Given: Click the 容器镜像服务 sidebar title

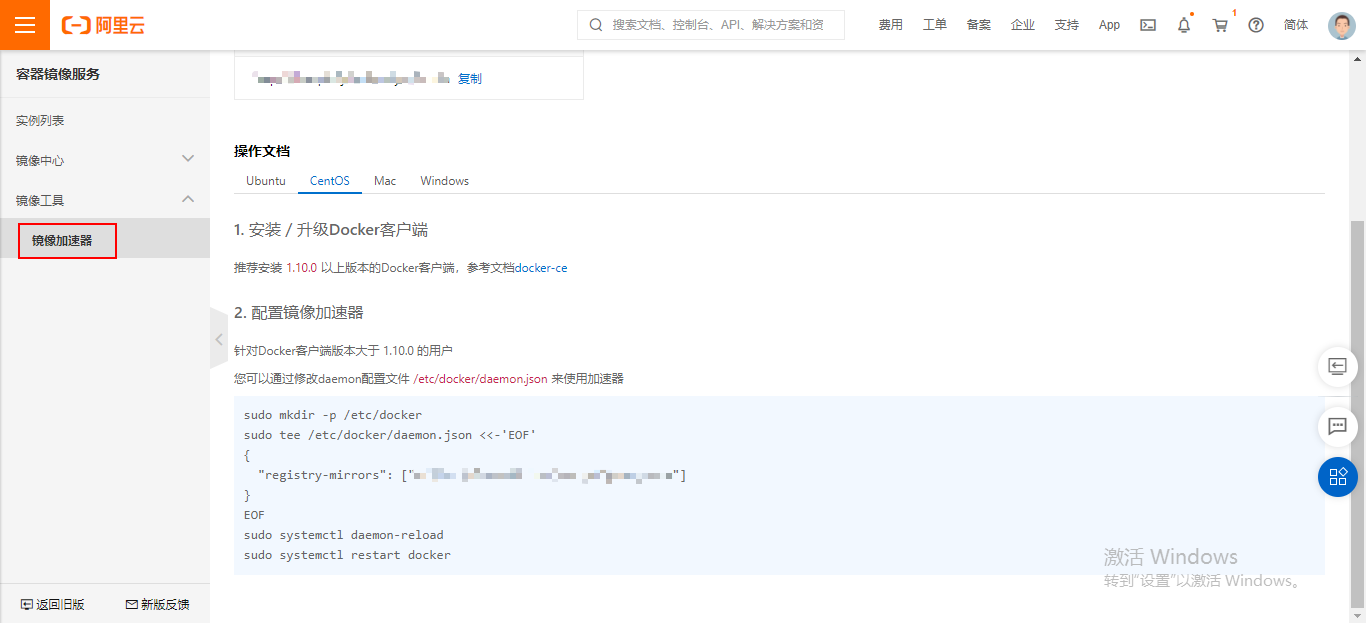Looking at the screenshot, I should click(58, 74).
